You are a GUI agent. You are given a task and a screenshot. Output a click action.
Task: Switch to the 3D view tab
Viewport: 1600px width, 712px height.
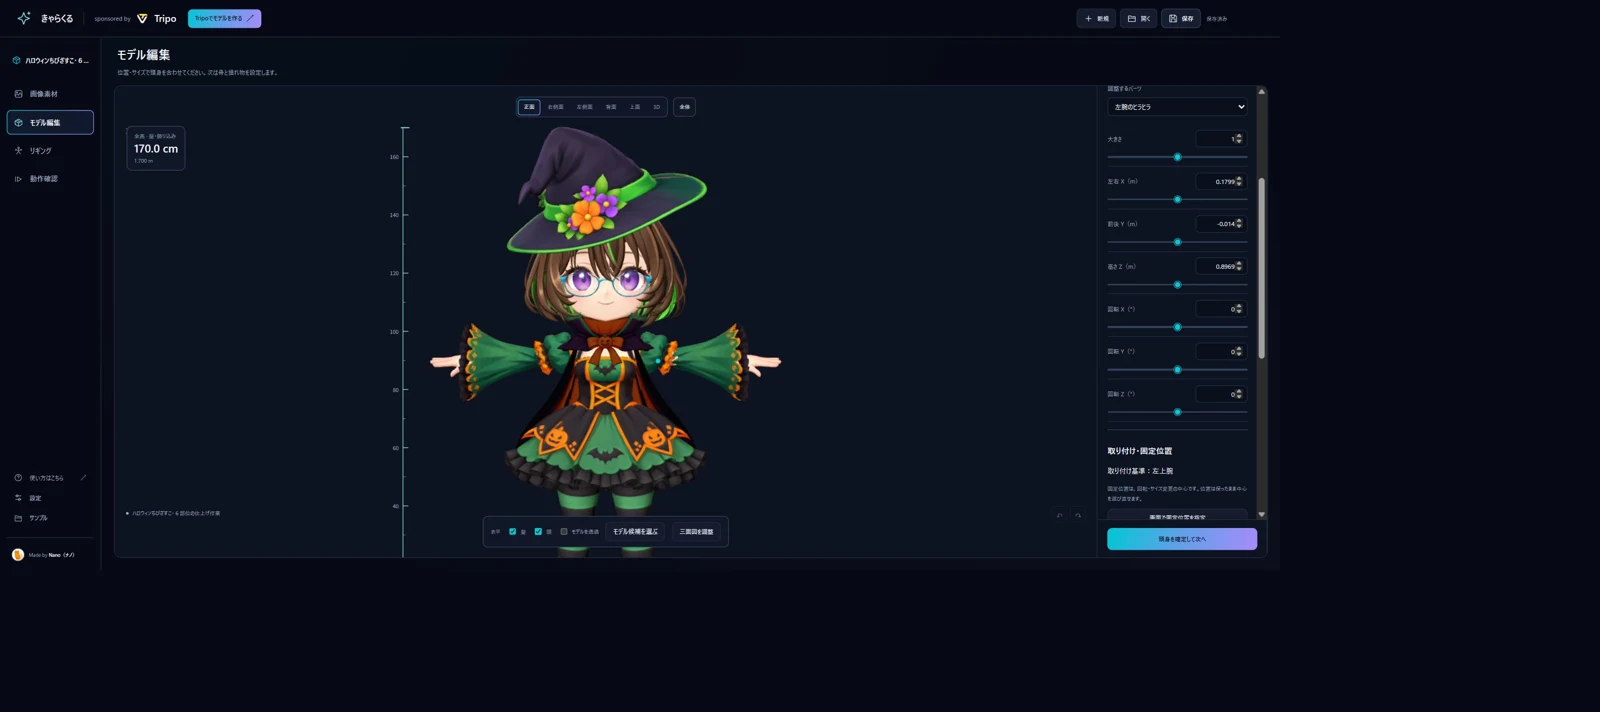click(x=656, y=106)
